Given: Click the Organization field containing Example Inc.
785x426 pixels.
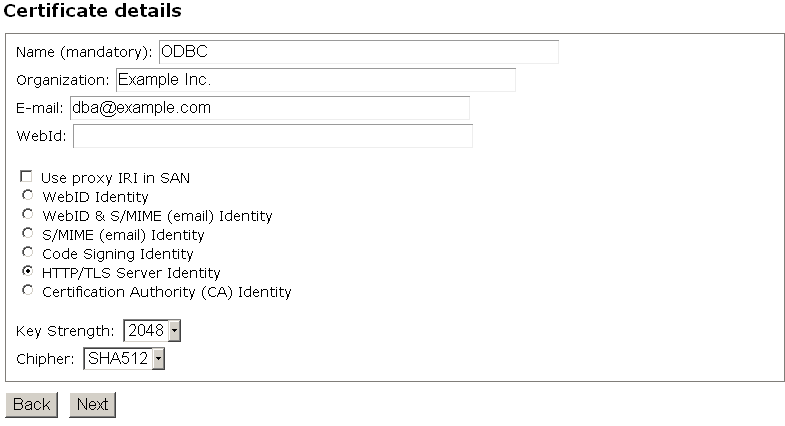Looking at the screenshot, I should [x=315, y=80].
